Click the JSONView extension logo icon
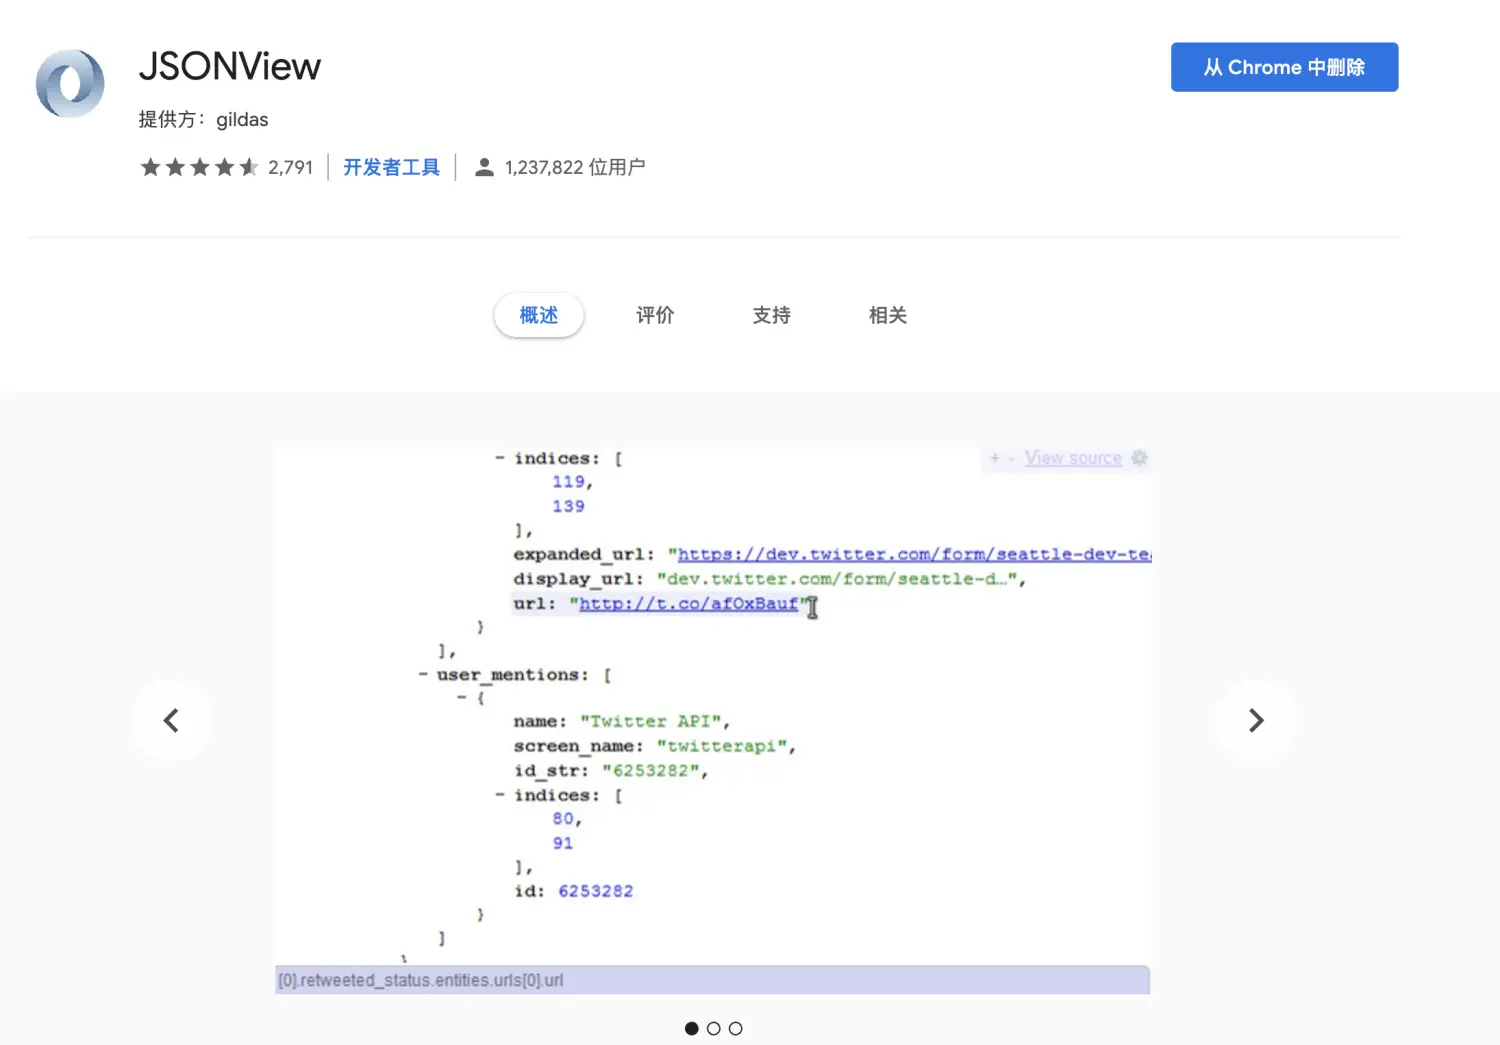The image size is (1500, 1045). [70, 84]
